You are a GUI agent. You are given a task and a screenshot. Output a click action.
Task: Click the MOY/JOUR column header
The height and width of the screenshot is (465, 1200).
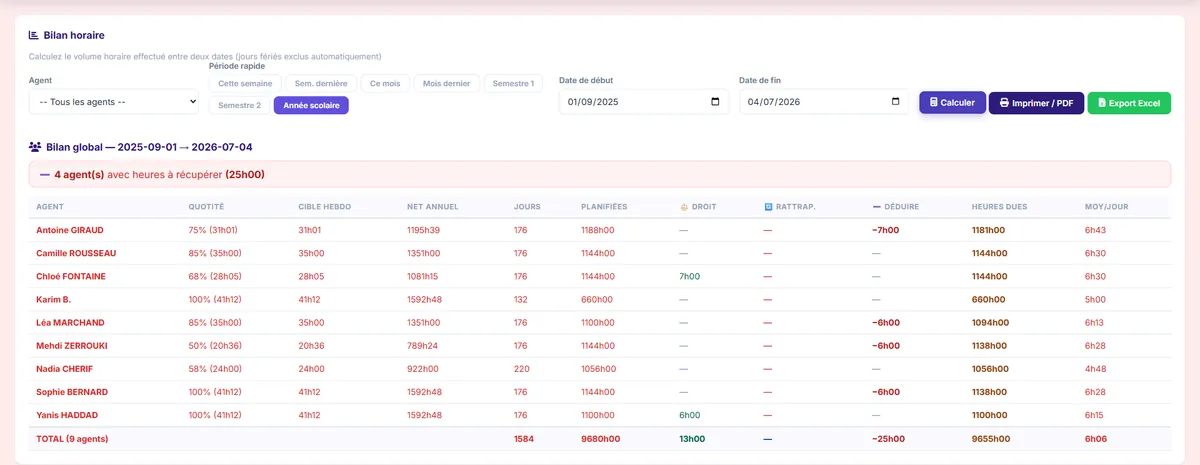(x=1107, y=207)
